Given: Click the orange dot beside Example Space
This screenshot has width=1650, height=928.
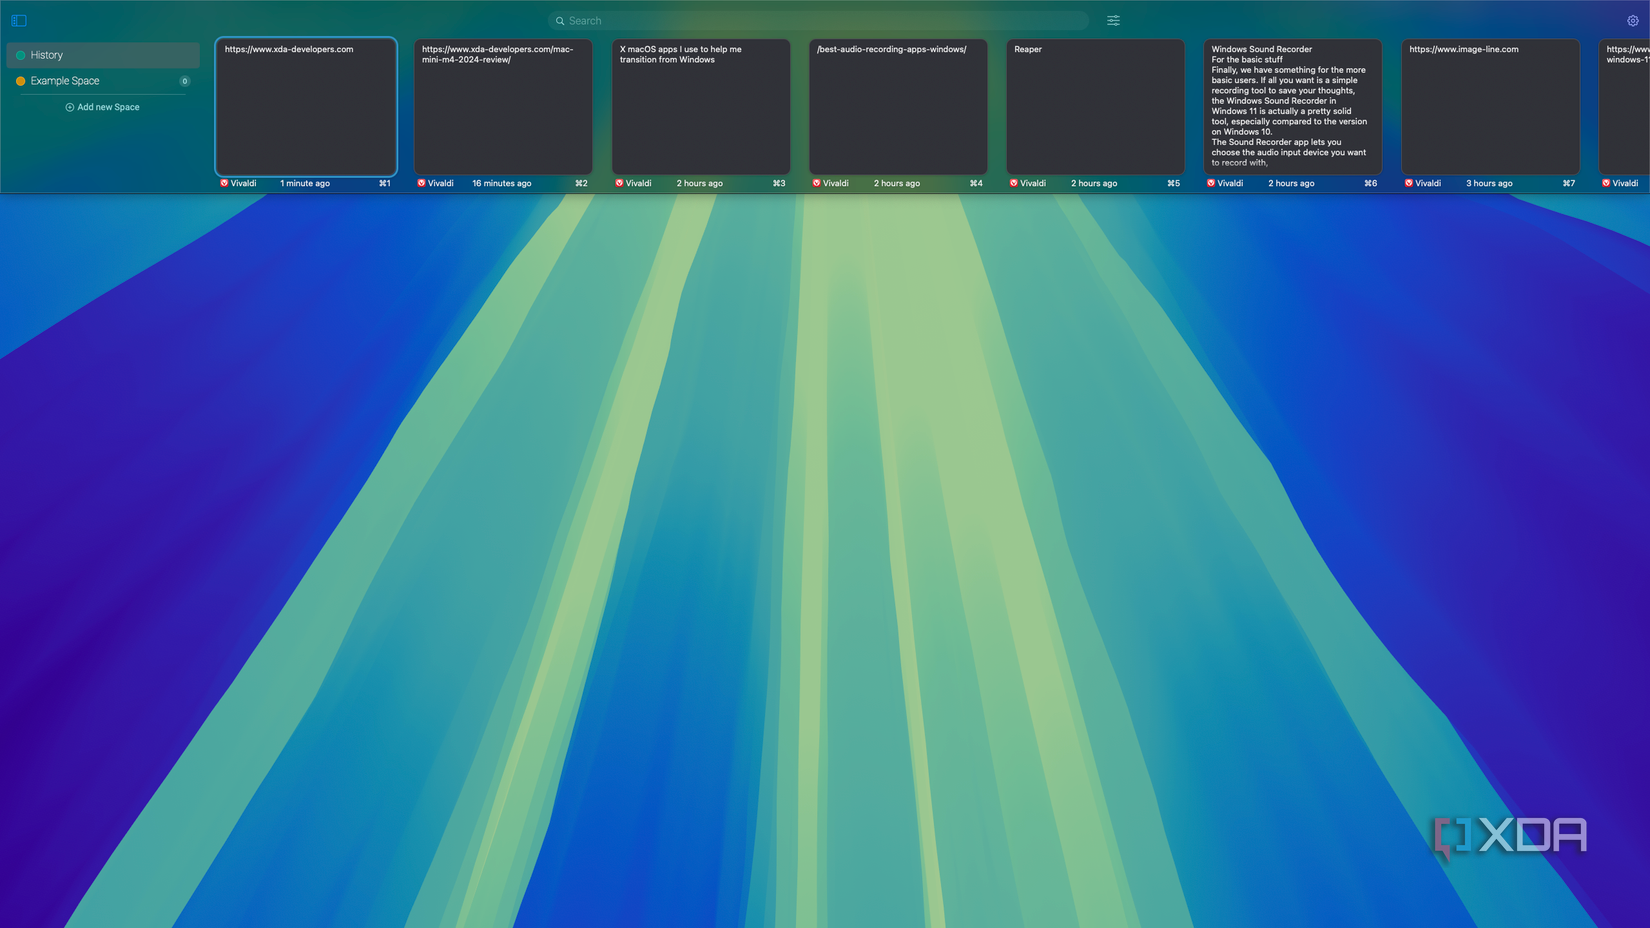Looking at the screenshot, I should click(20, 81).
